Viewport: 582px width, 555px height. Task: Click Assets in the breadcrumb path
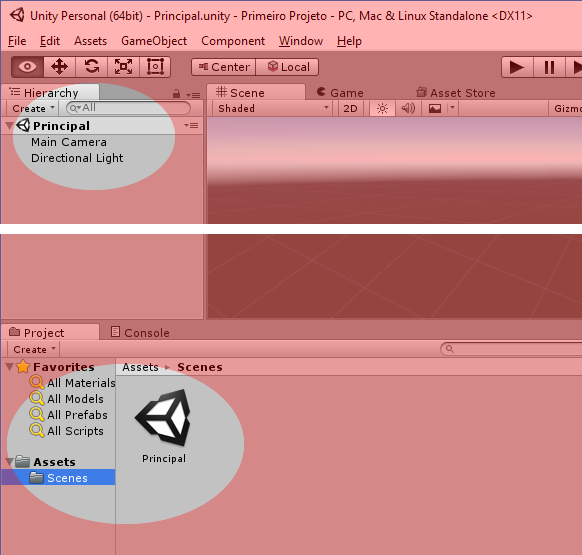(140, 367)
